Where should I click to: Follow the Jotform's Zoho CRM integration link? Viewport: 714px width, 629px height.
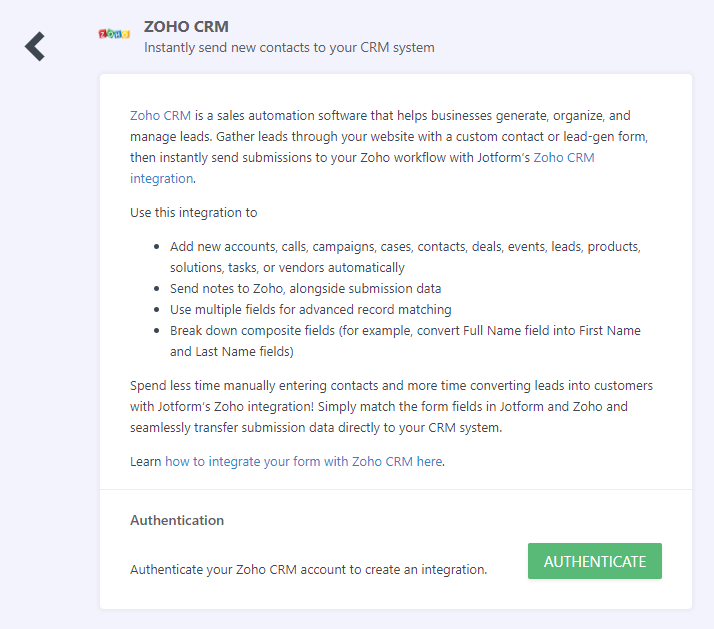[x=564, y=158]
